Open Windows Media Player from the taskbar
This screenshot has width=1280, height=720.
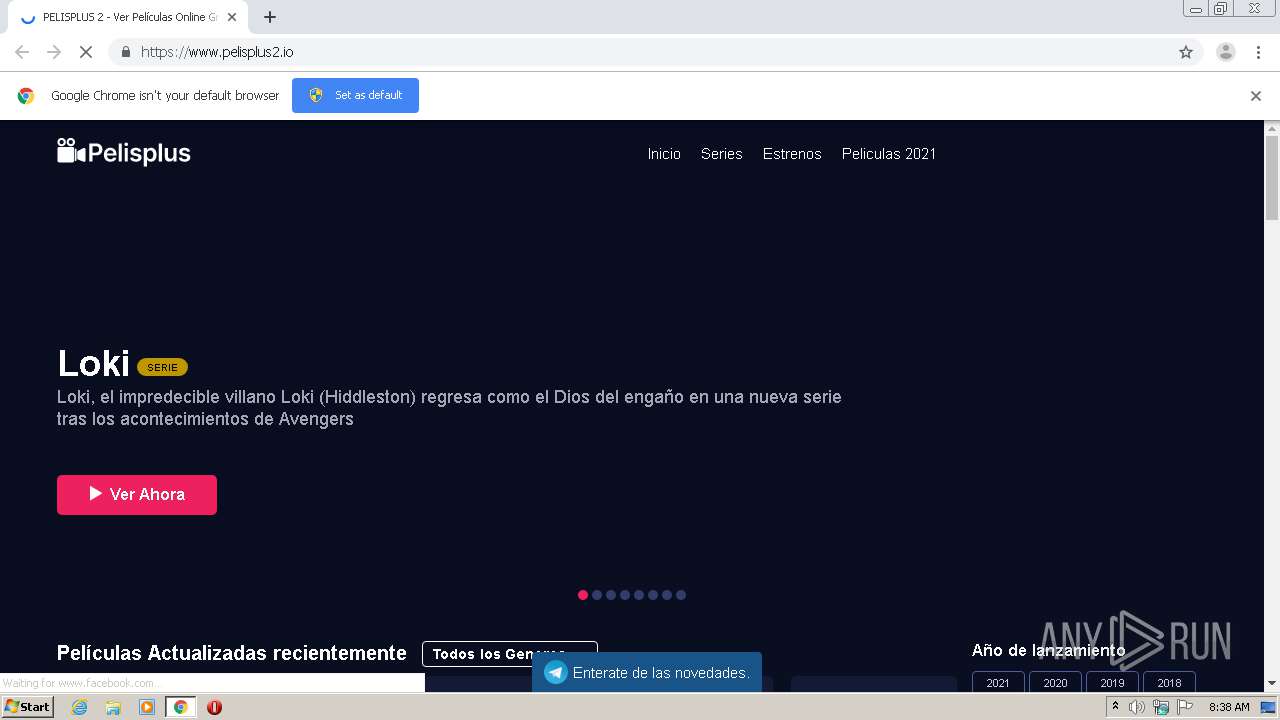tap(147, 707)
